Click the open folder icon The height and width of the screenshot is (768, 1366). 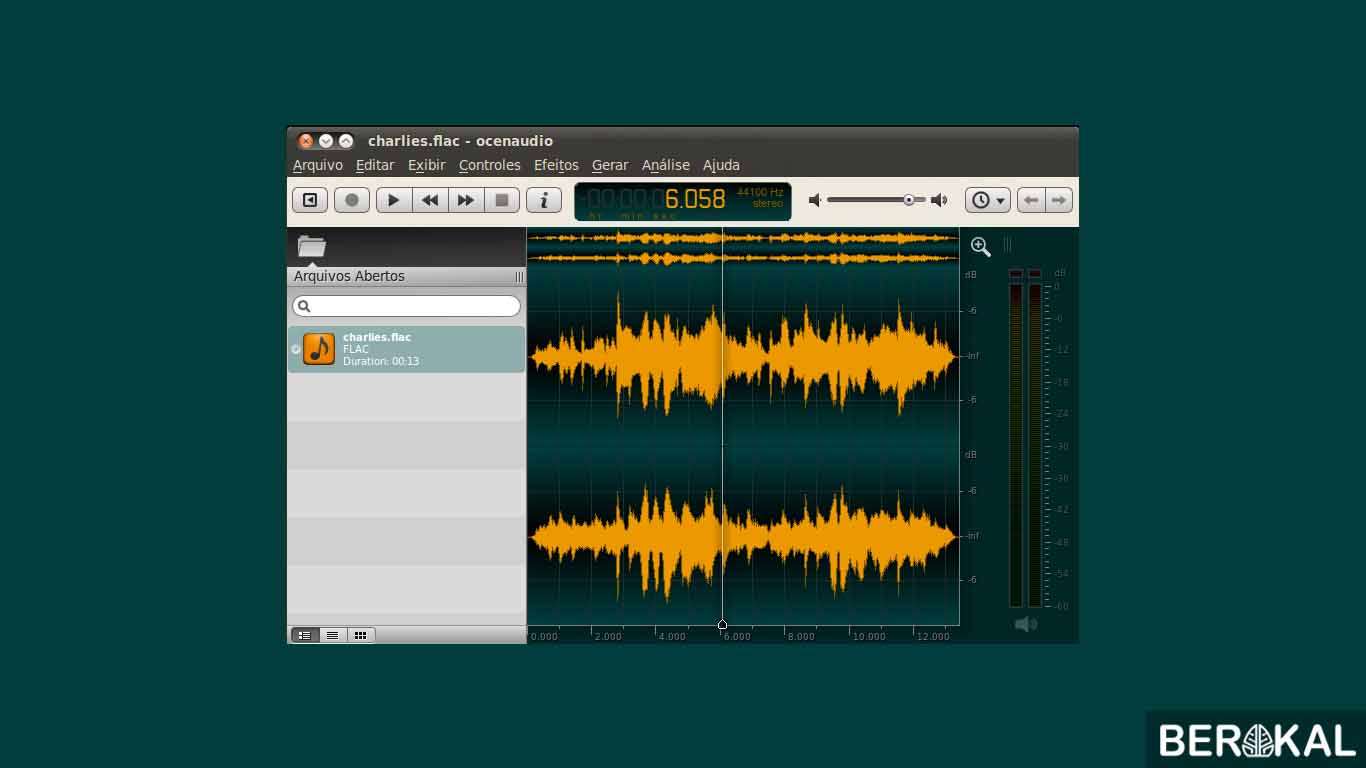pyautogui.click(x=312, y=246)
